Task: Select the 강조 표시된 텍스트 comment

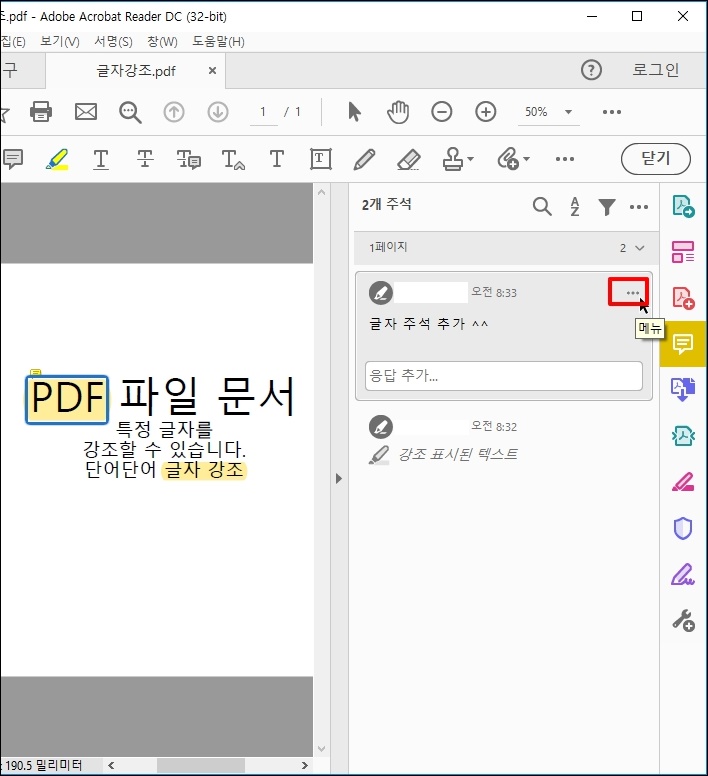Action: [458, 454]
